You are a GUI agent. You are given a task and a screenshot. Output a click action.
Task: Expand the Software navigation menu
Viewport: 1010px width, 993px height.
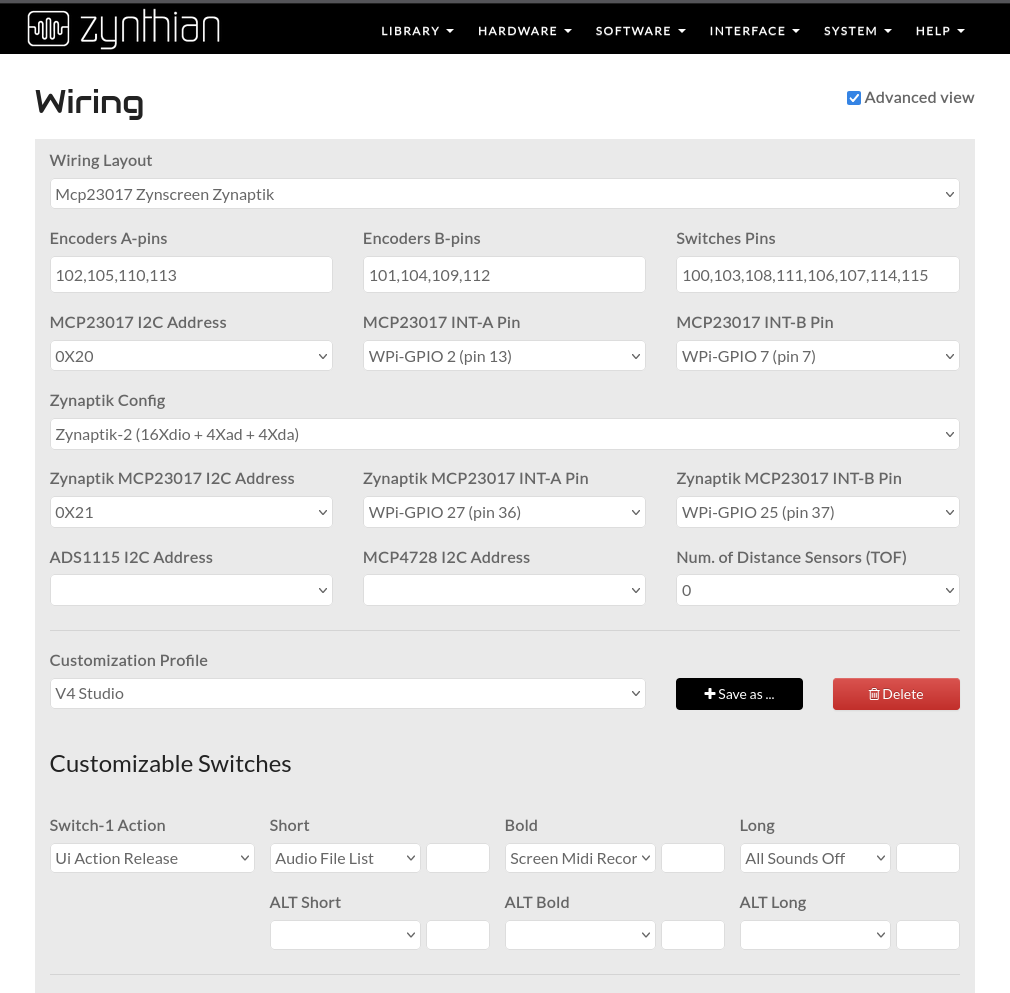pyautogui.click(x=640, y=31)
